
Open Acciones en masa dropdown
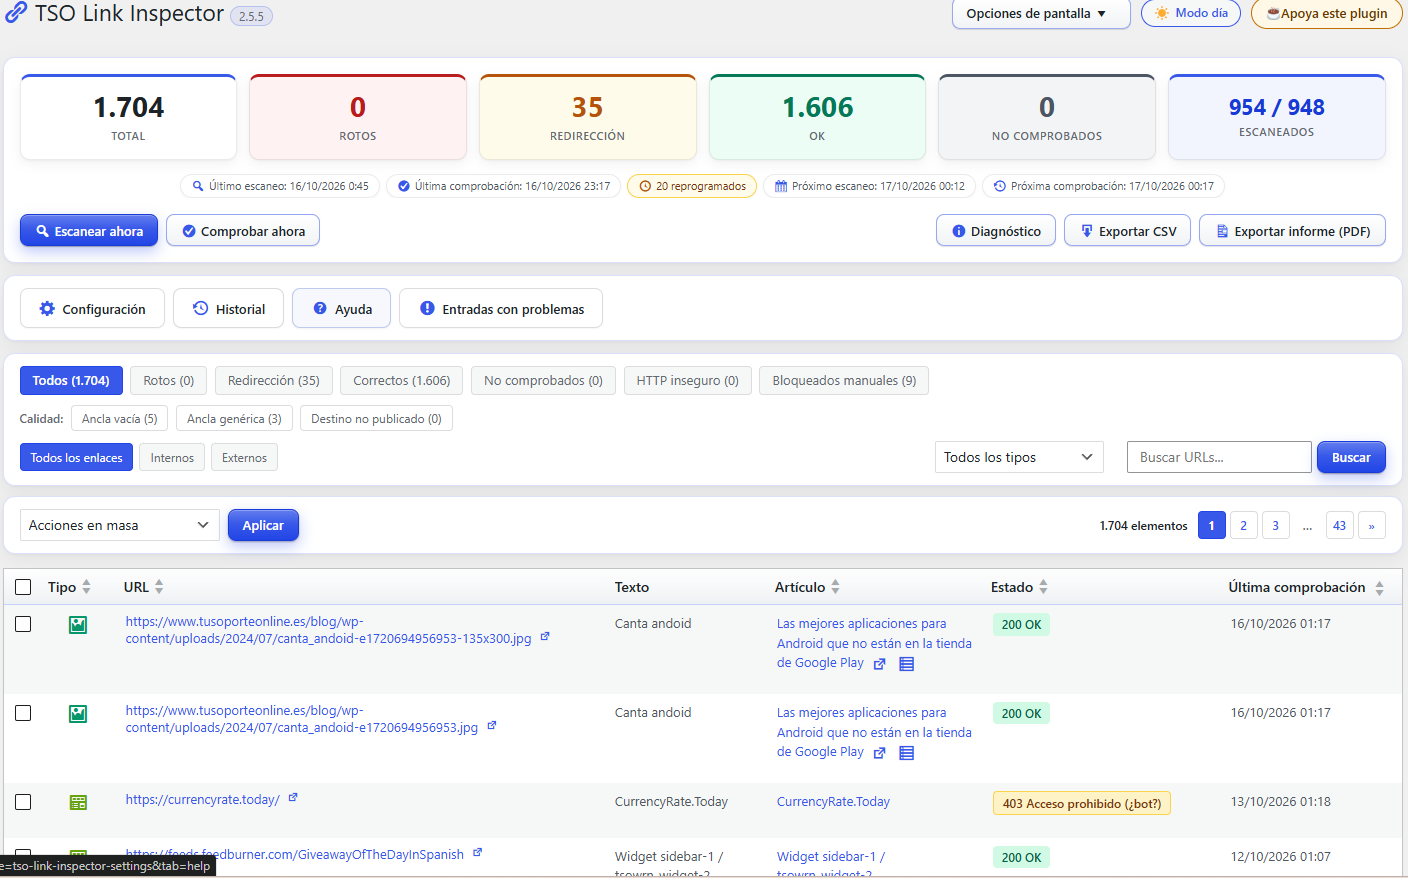tap(120, 525)
